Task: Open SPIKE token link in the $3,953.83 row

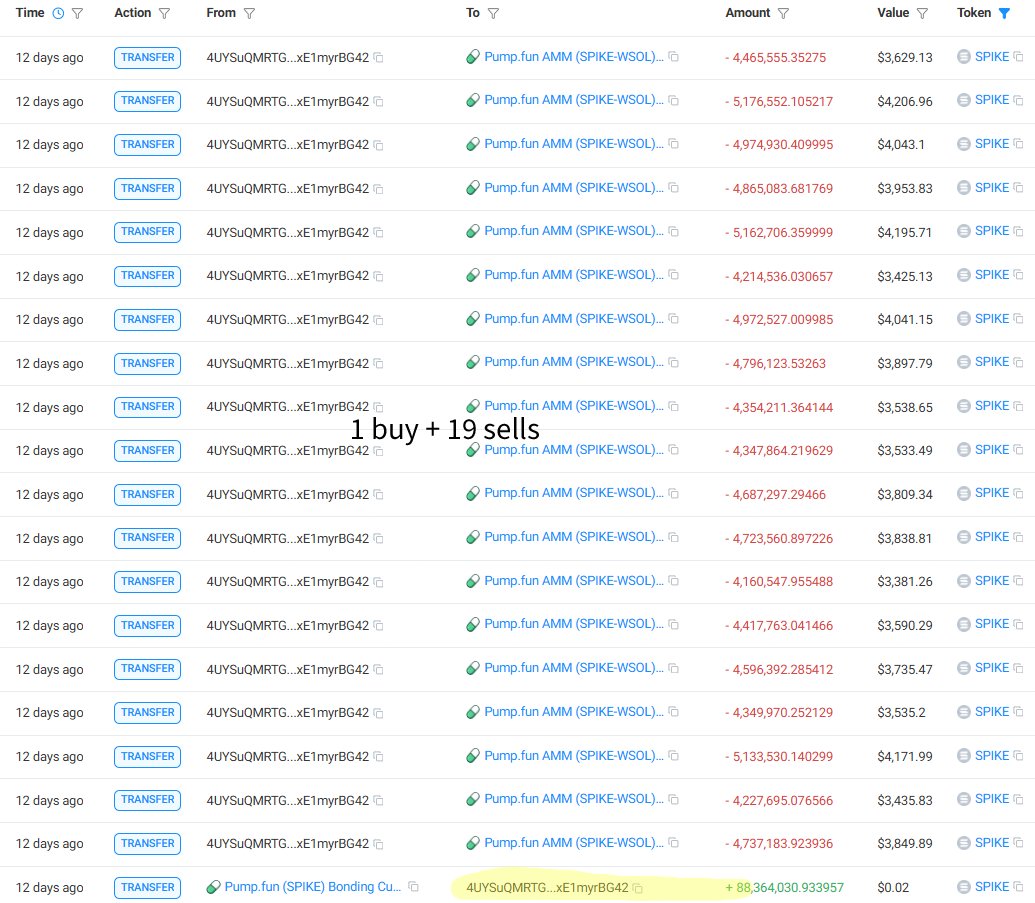Action: point(991,188)
